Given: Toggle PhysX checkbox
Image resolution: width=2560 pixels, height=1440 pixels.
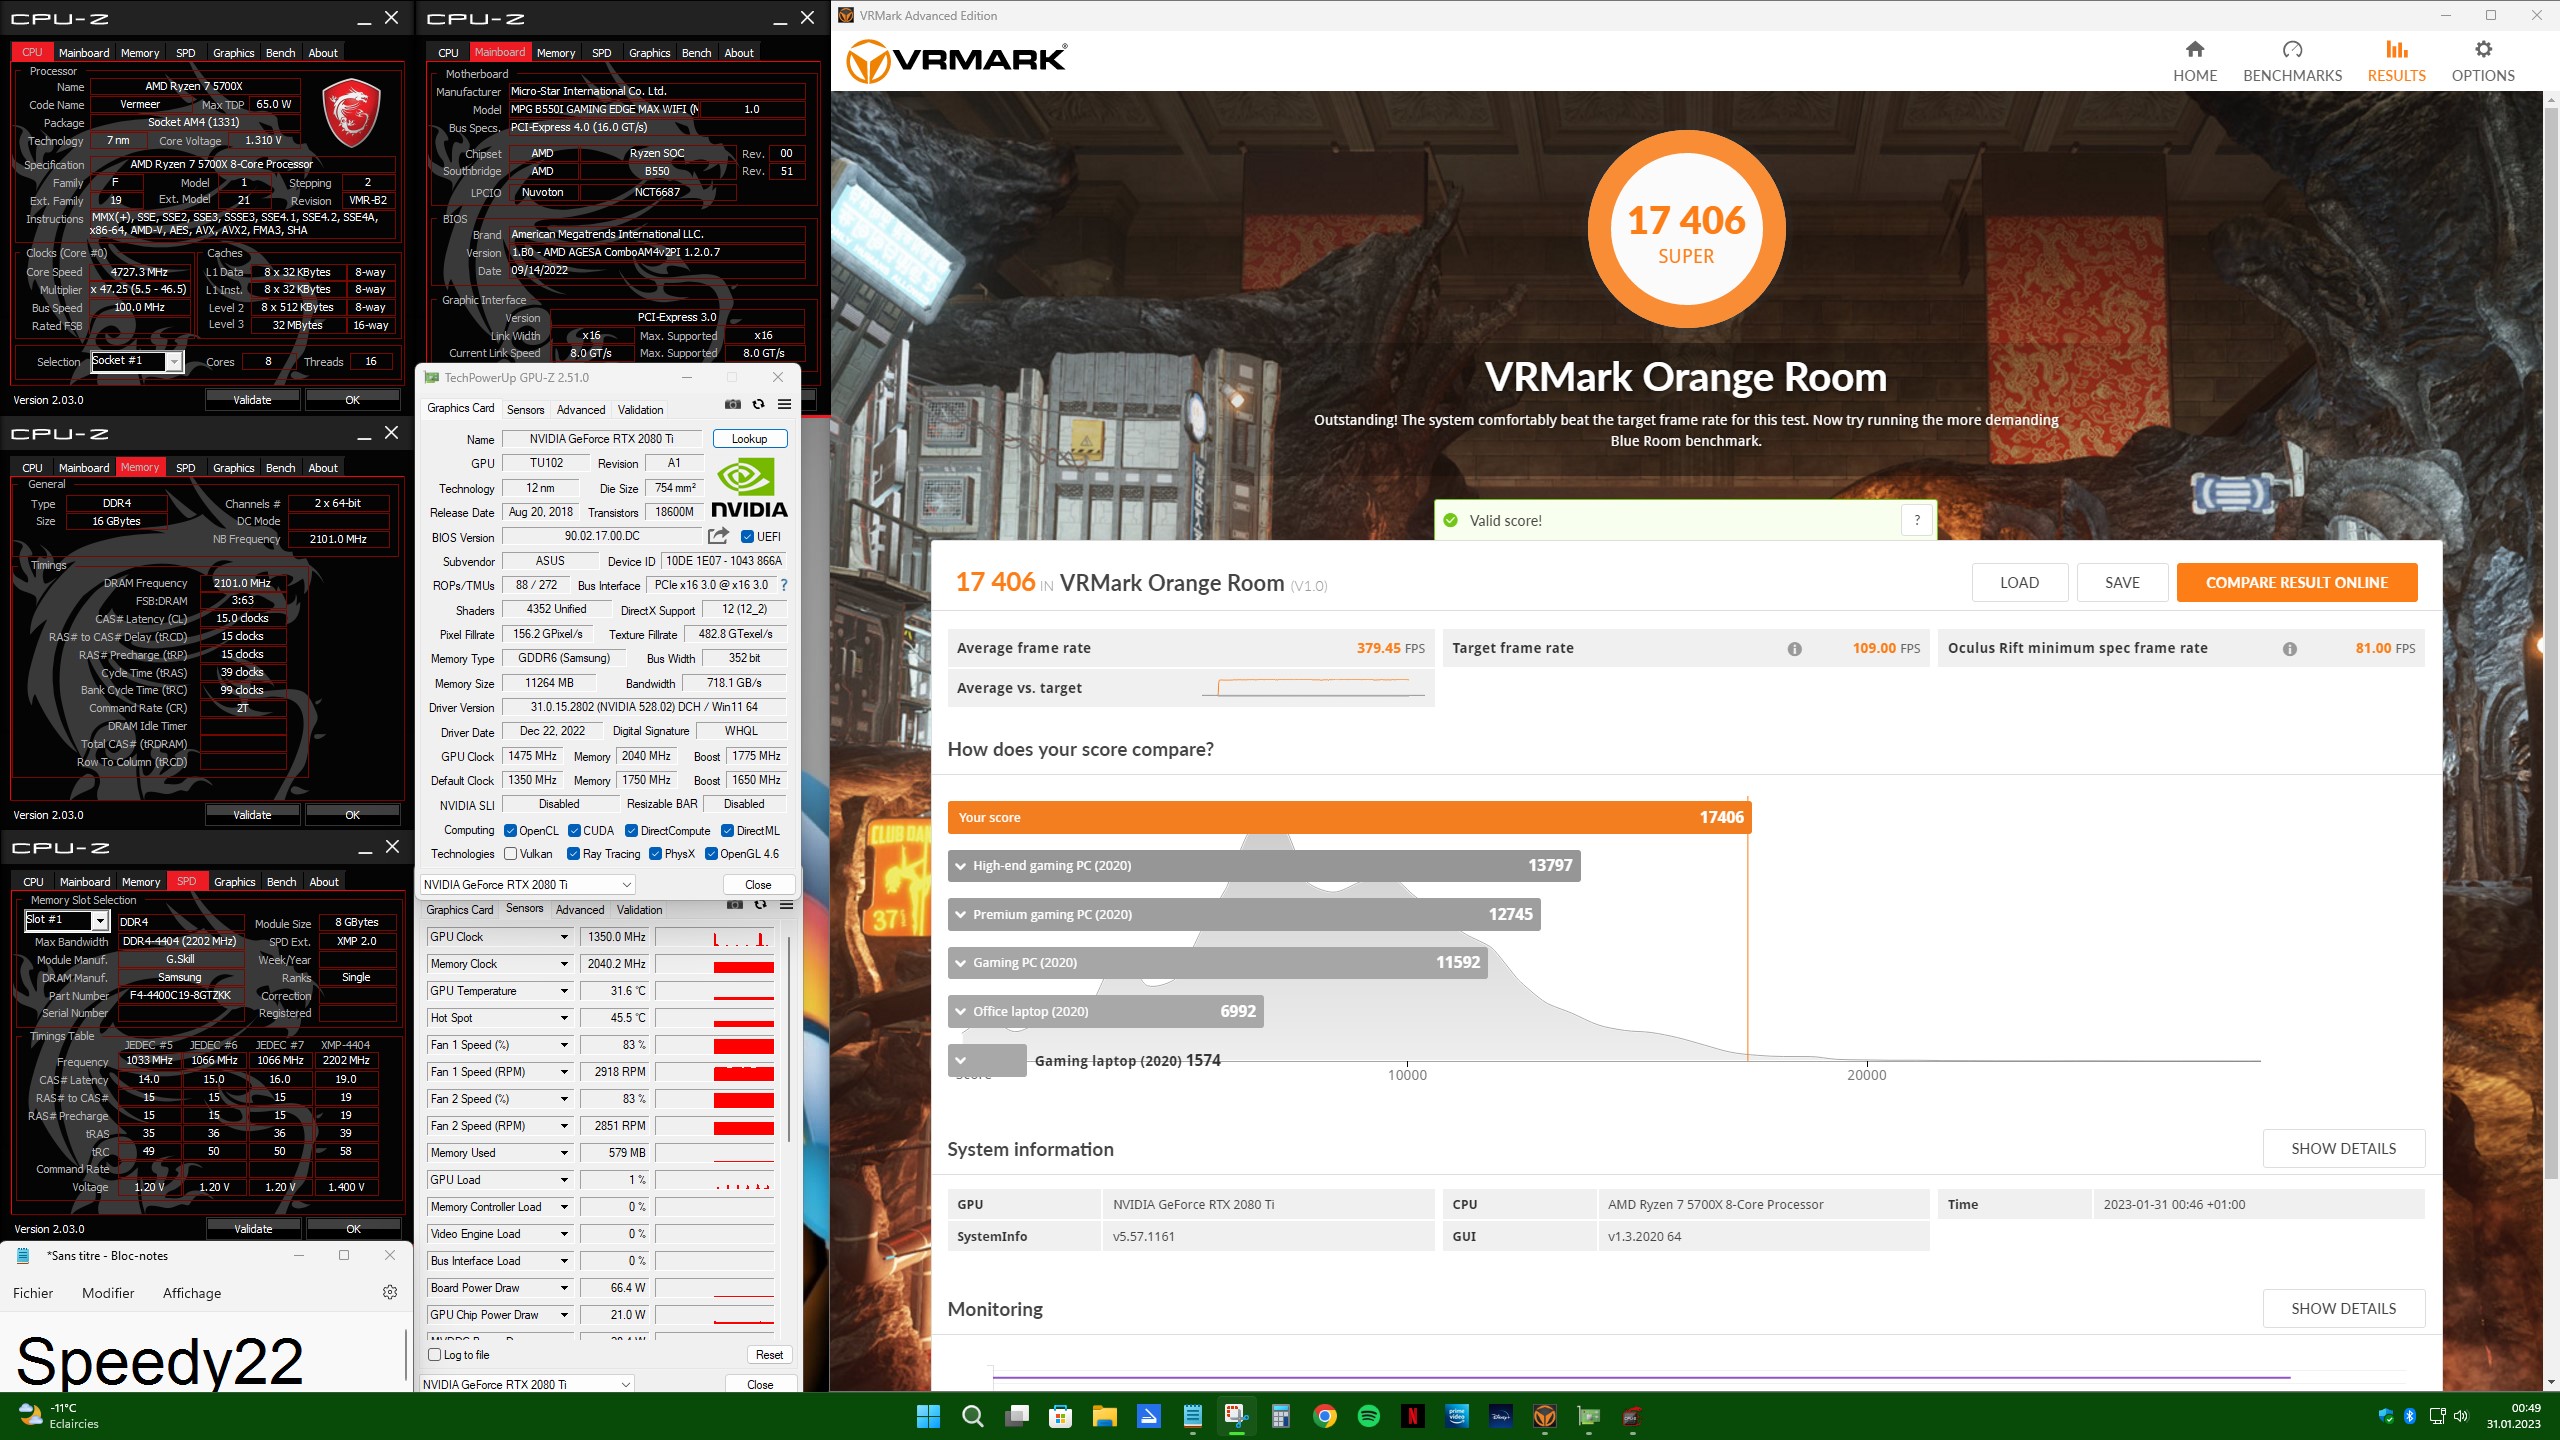Looking at the screenshot, I should tap(655, 854).
